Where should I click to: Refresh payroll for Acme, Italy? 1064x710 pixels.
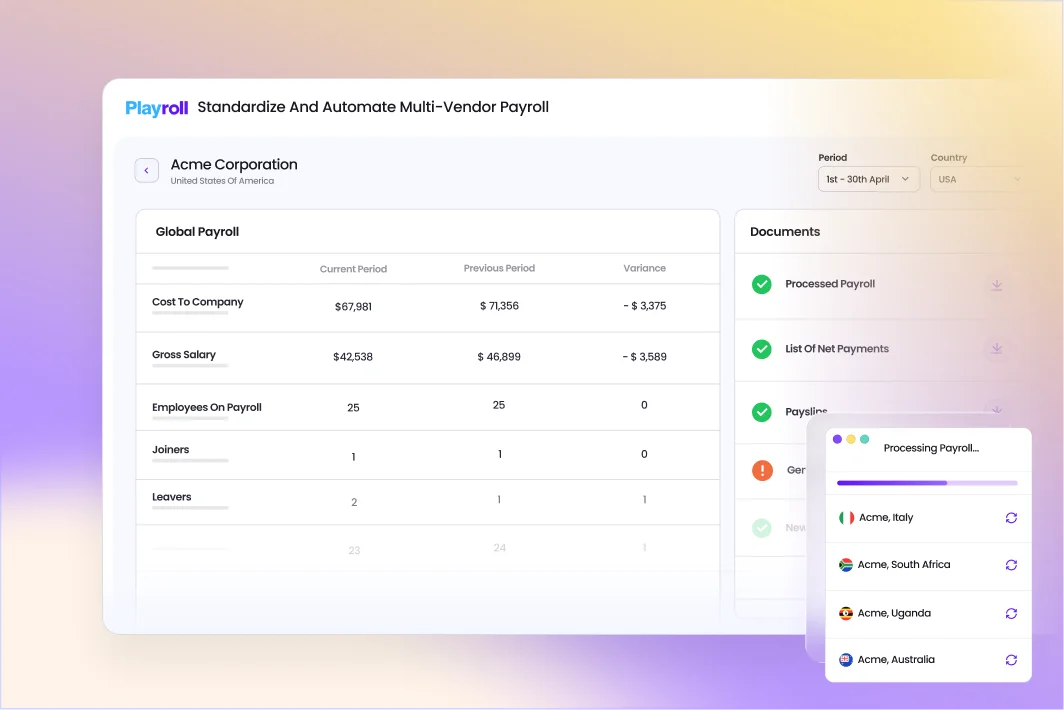1011,518
